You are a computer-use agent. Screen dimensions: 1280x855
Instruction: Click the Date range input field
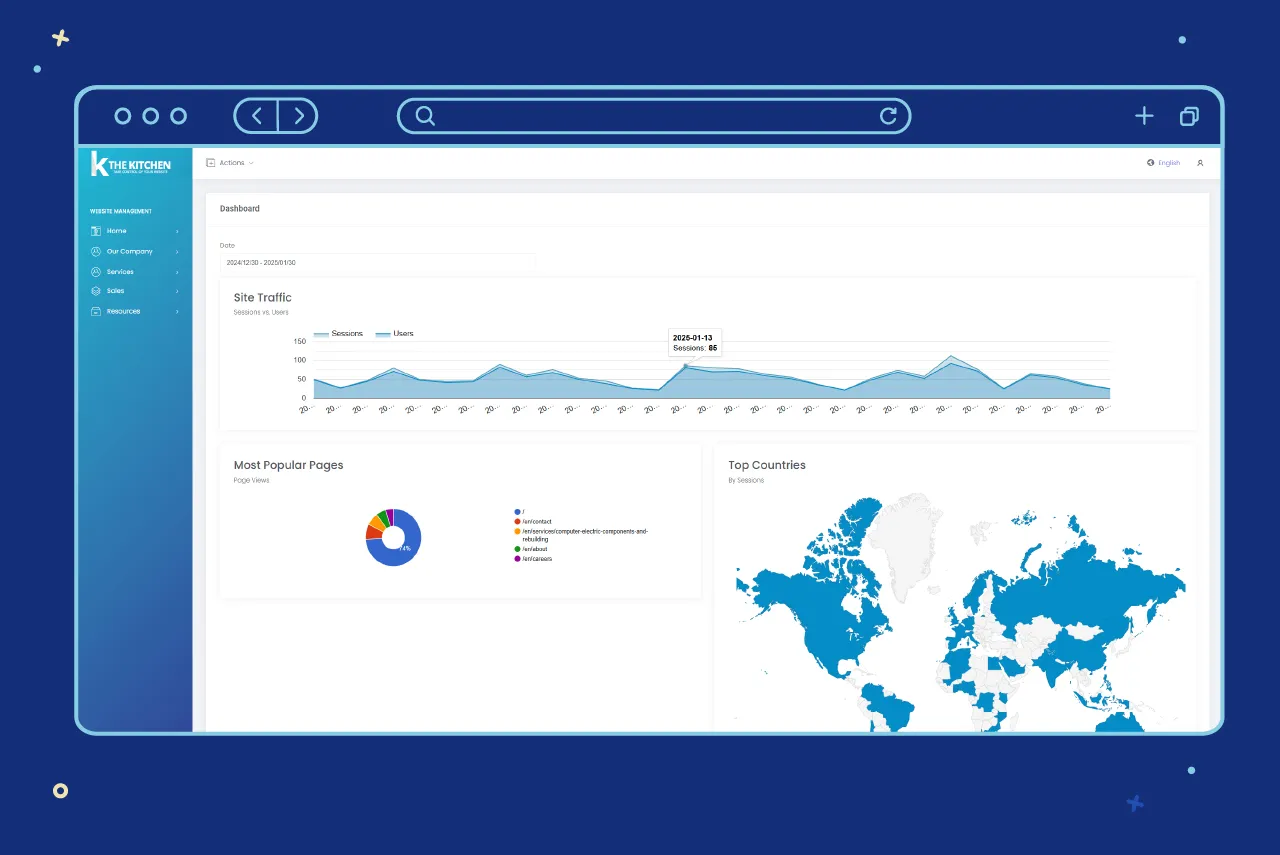[377, 263]
